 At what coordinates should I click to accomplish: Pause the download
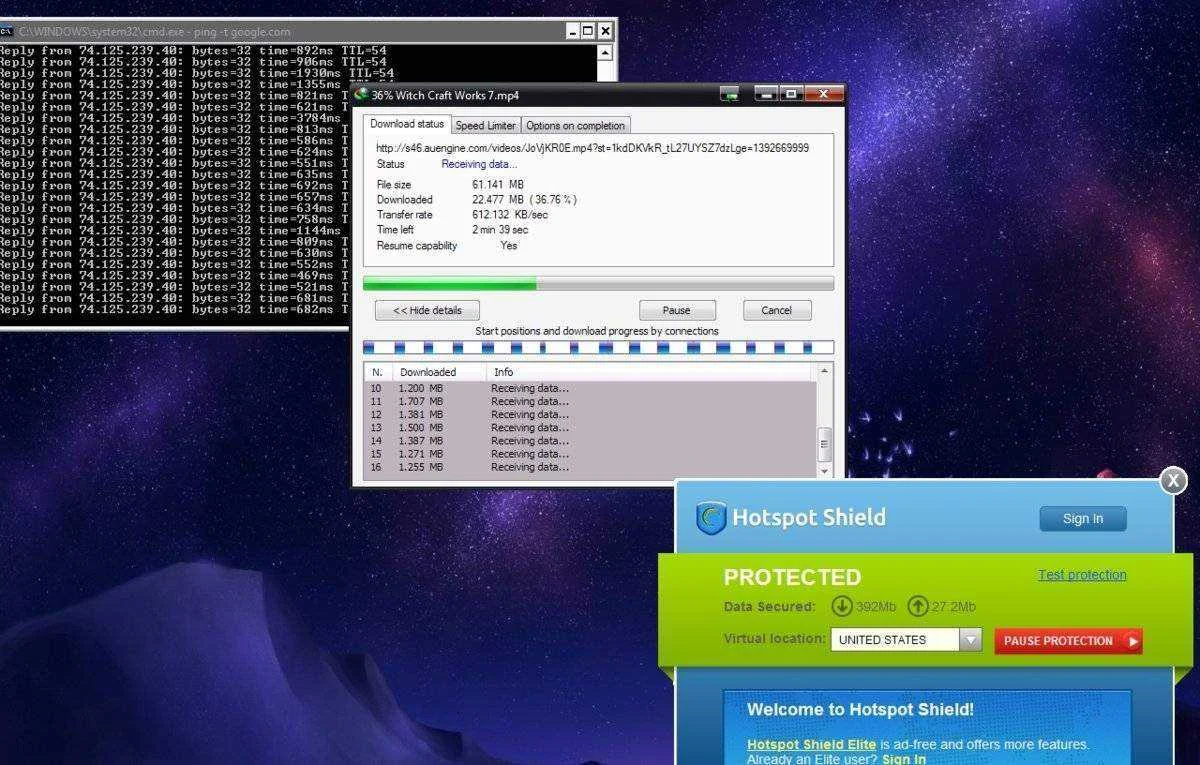[x=677, y=310]
